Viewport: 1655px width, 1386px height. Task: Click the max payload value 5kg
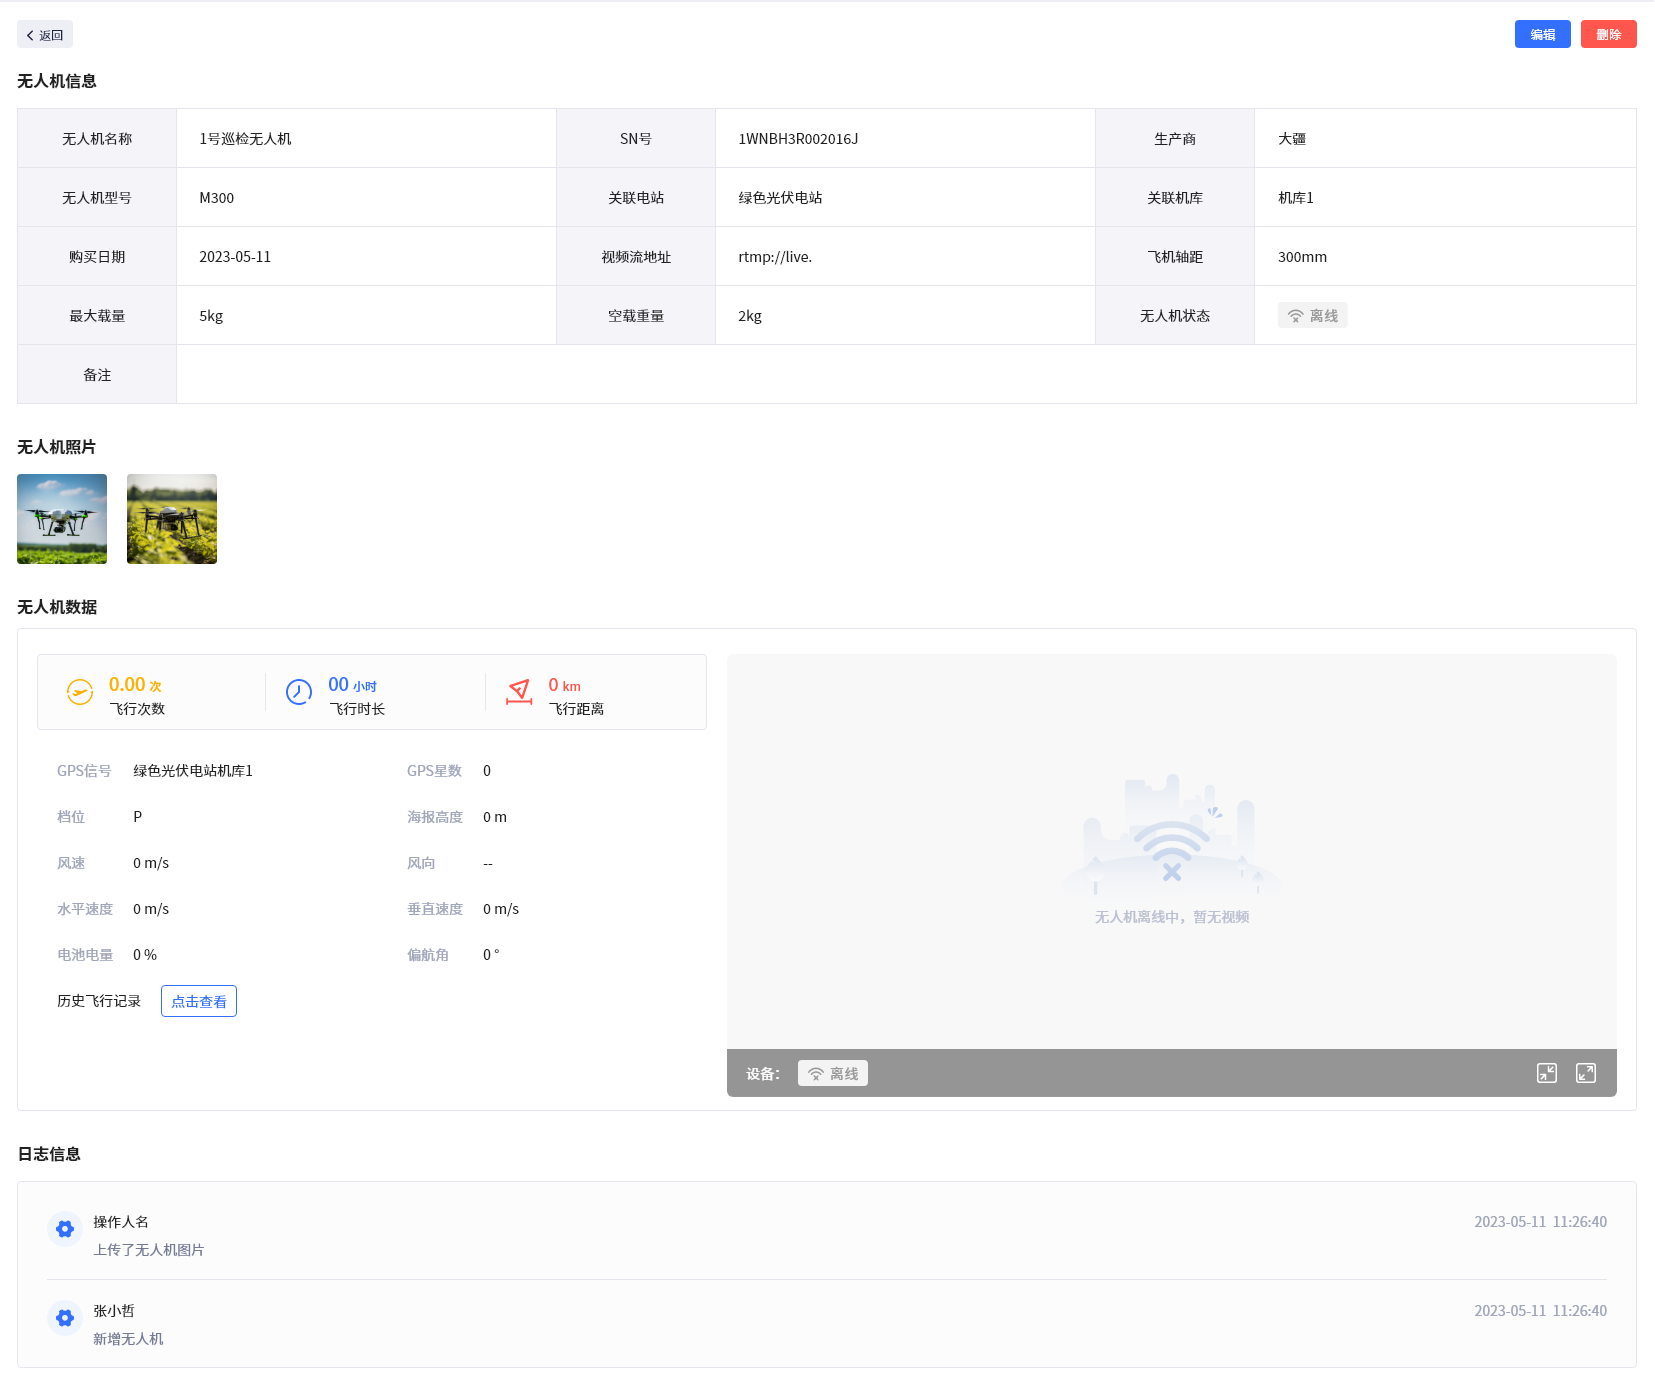pyautogui.click(x=211, y=316)
